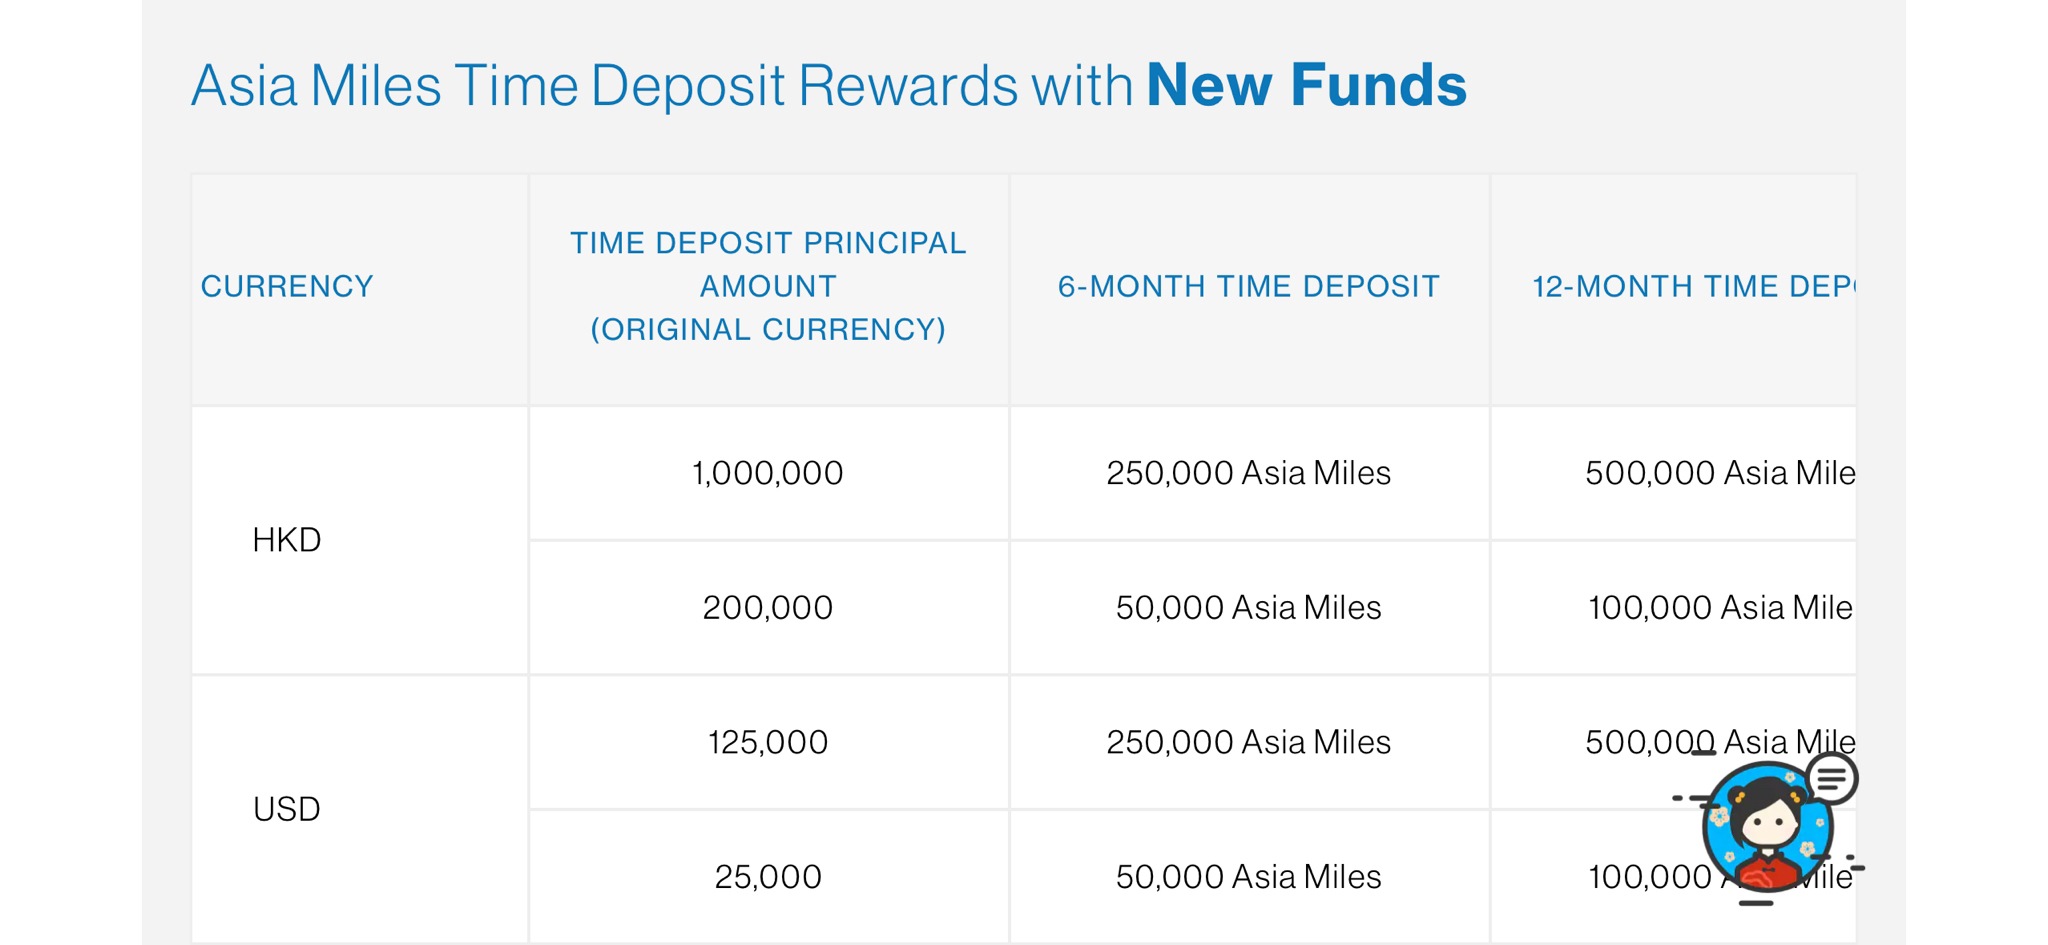Click 500,000 Asia Miles for HKD 12-month

click(x=1720, y=473)
